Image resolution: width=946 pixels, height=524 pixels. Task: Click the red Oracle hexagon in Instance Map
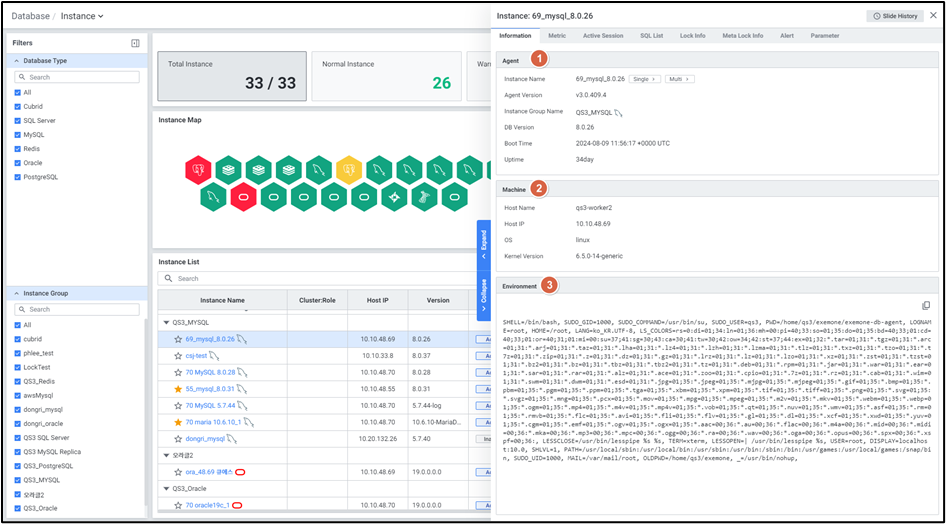241,197
